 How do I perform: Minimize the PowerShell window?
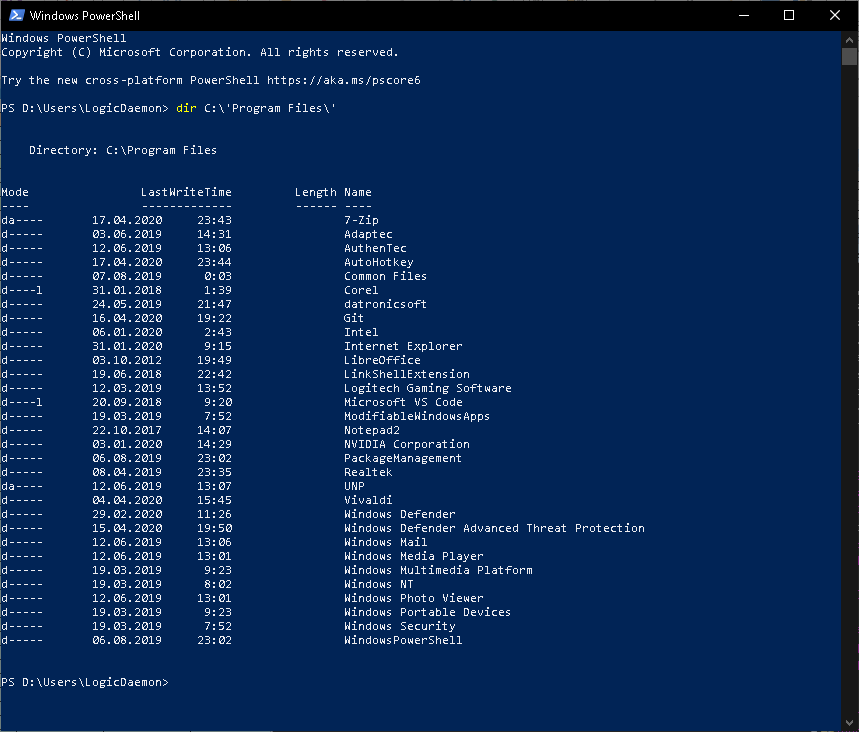tap(744, 15)
